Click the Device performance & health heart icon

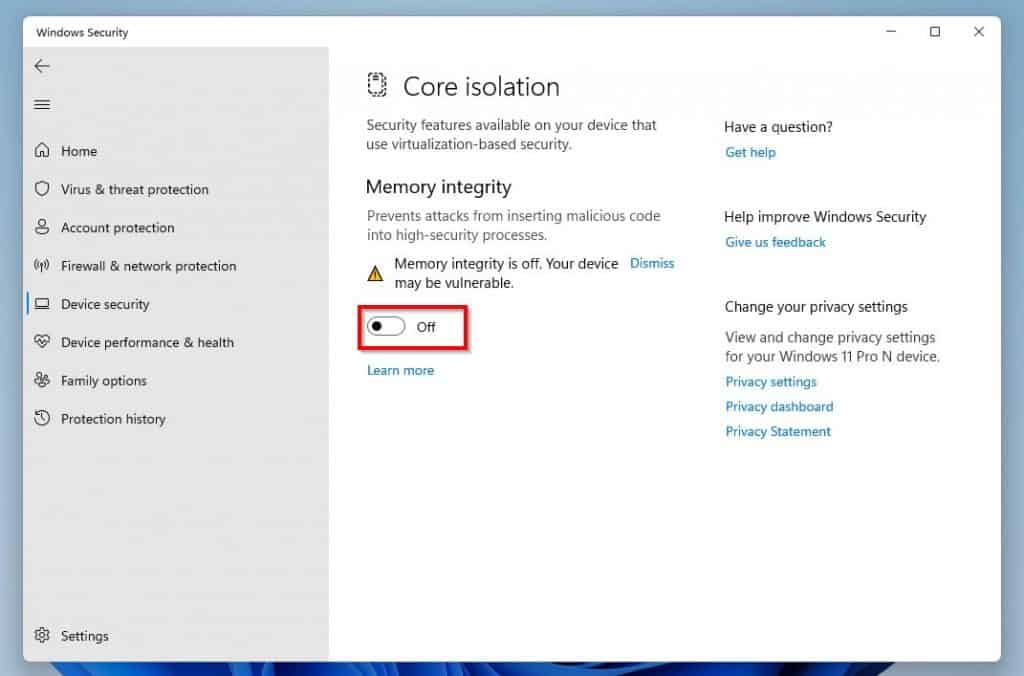[x=42, y=342]
